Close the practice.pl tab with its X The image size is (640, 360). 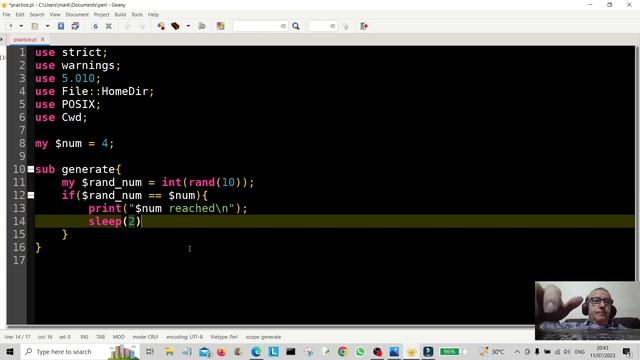tap(42, 40)
